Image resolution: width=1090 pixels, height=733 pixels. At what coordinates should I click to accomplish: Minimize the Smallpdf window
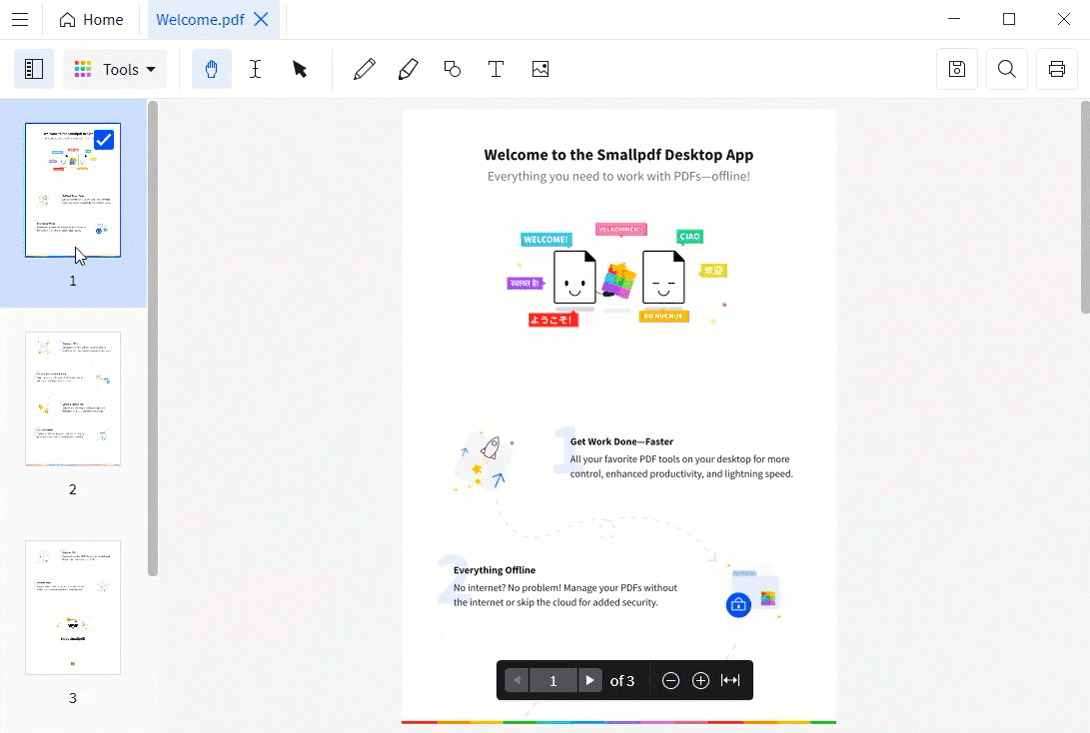954,19
